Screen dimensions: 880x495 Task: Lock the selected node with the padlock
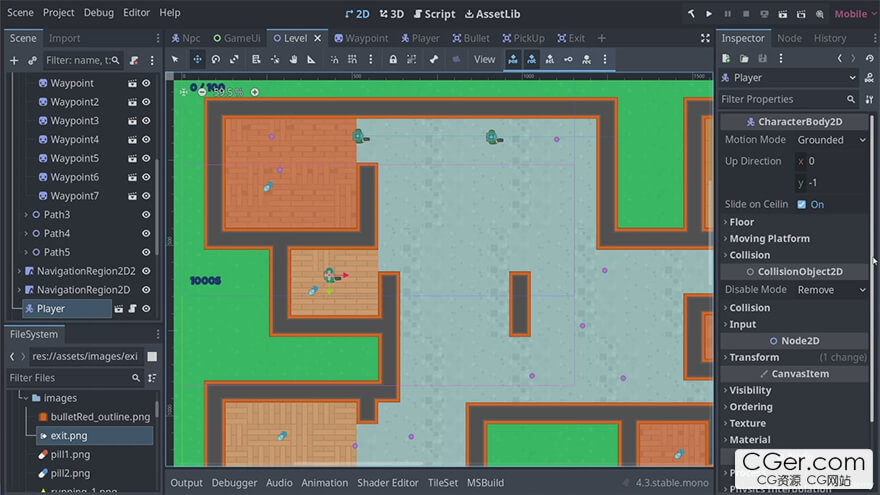pyautogui.click(x=393, y=59)
